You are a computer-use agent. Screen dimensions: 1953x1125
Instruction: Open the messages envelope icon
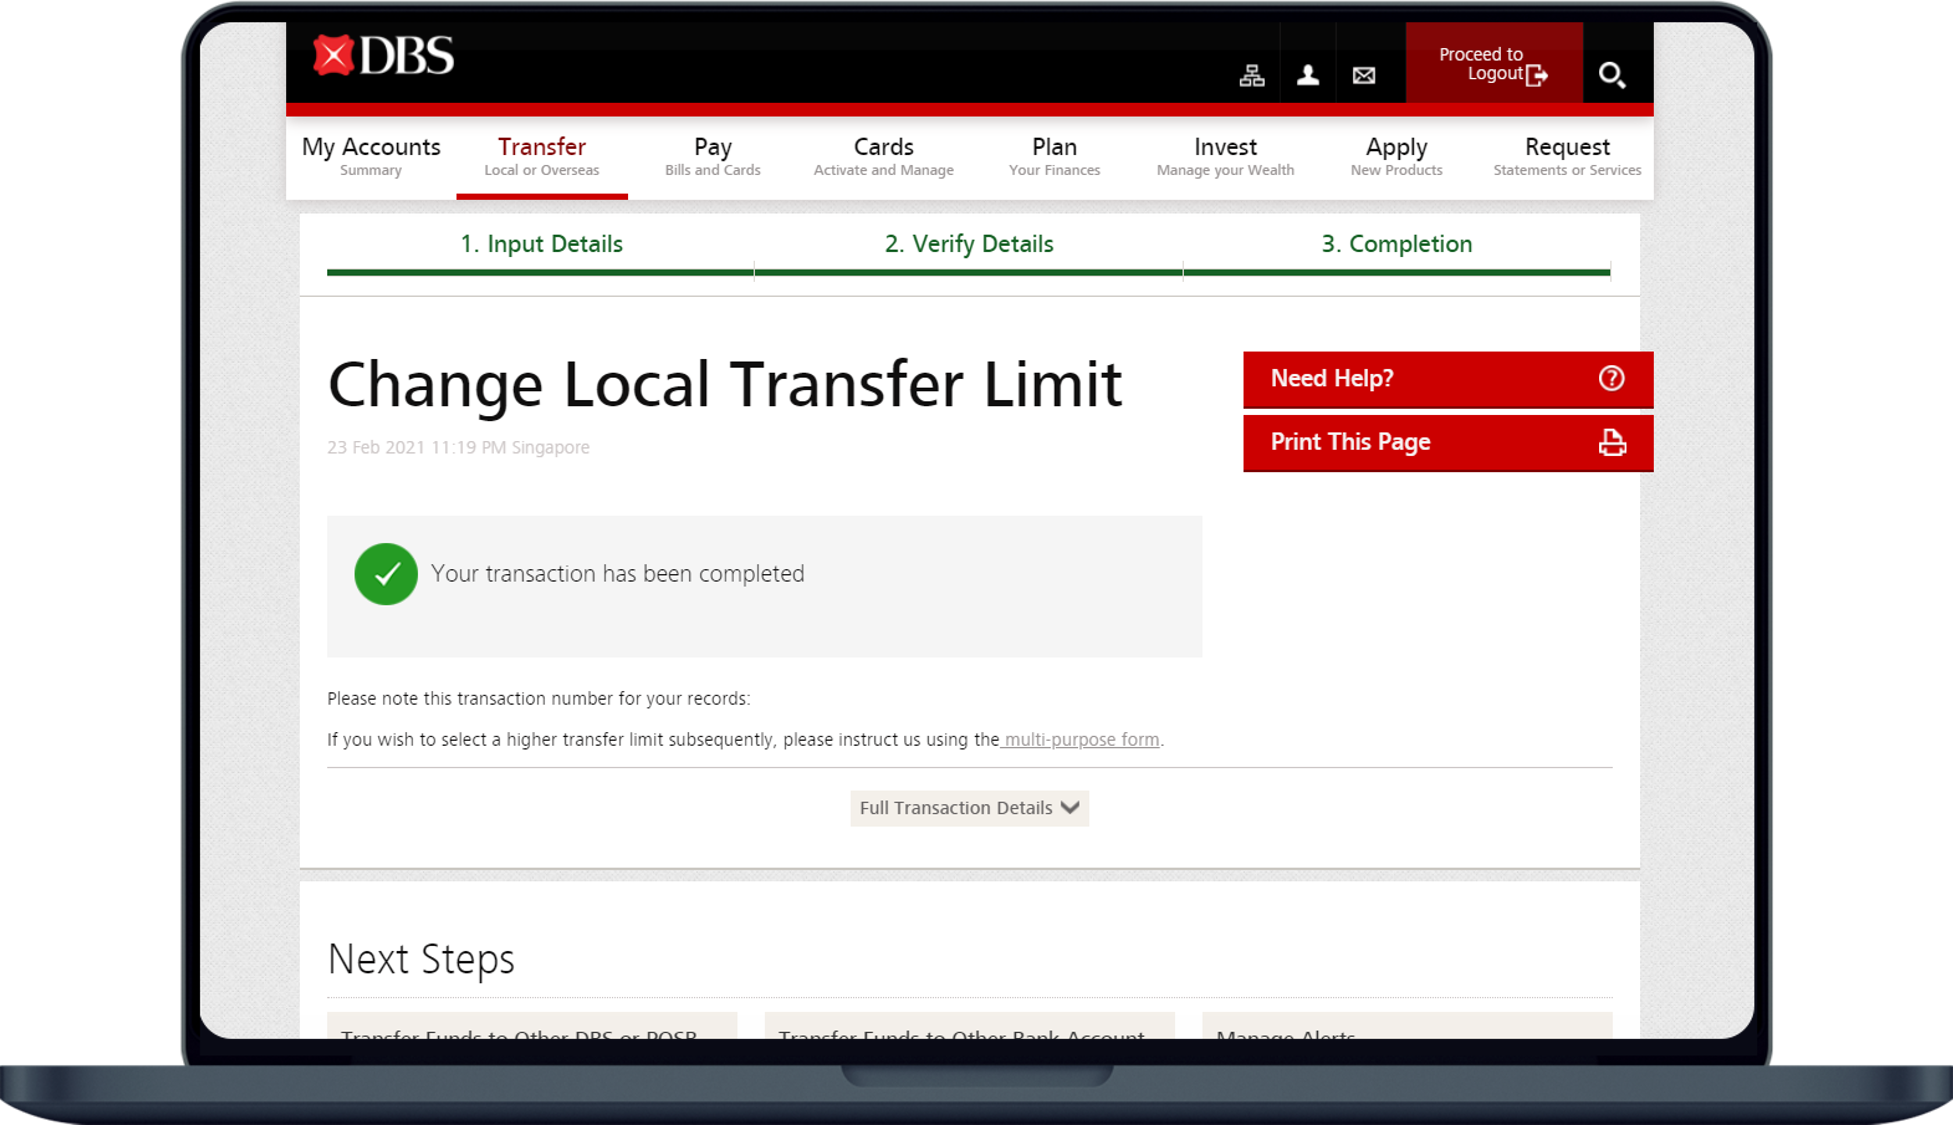[1363, 75]
